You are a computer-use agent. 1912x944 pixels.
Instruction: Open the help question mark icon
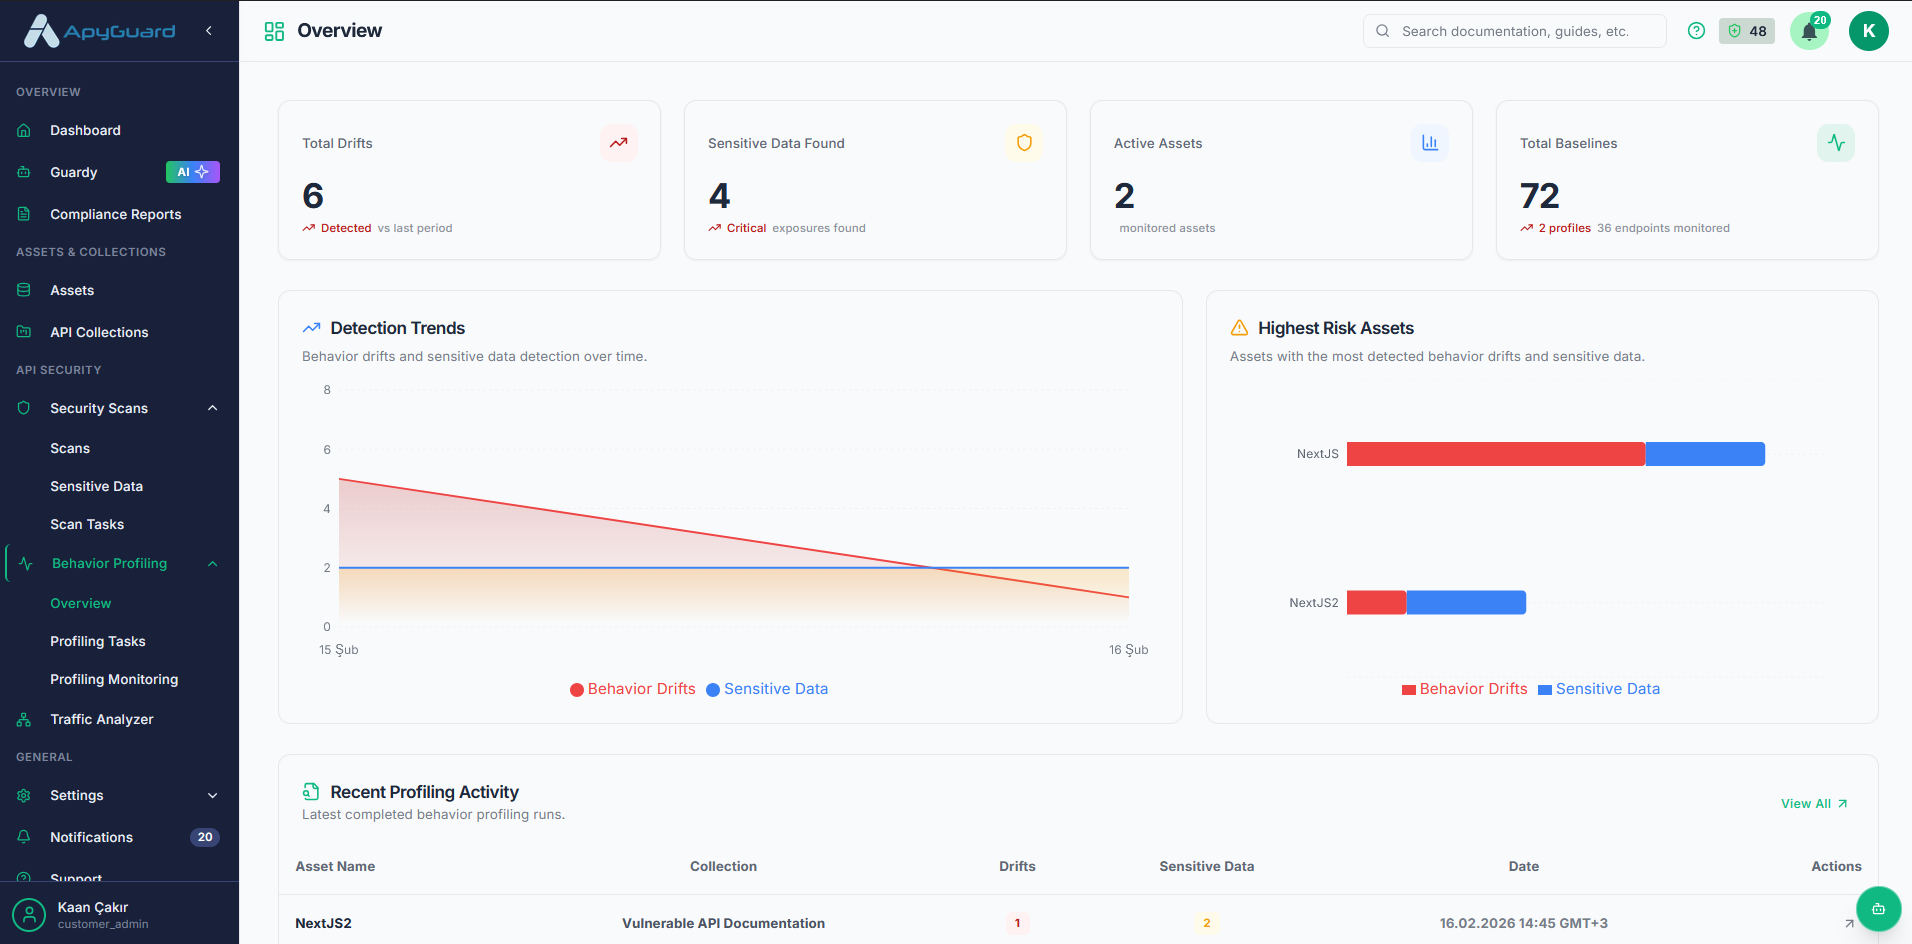click(x=1696, y=31)
